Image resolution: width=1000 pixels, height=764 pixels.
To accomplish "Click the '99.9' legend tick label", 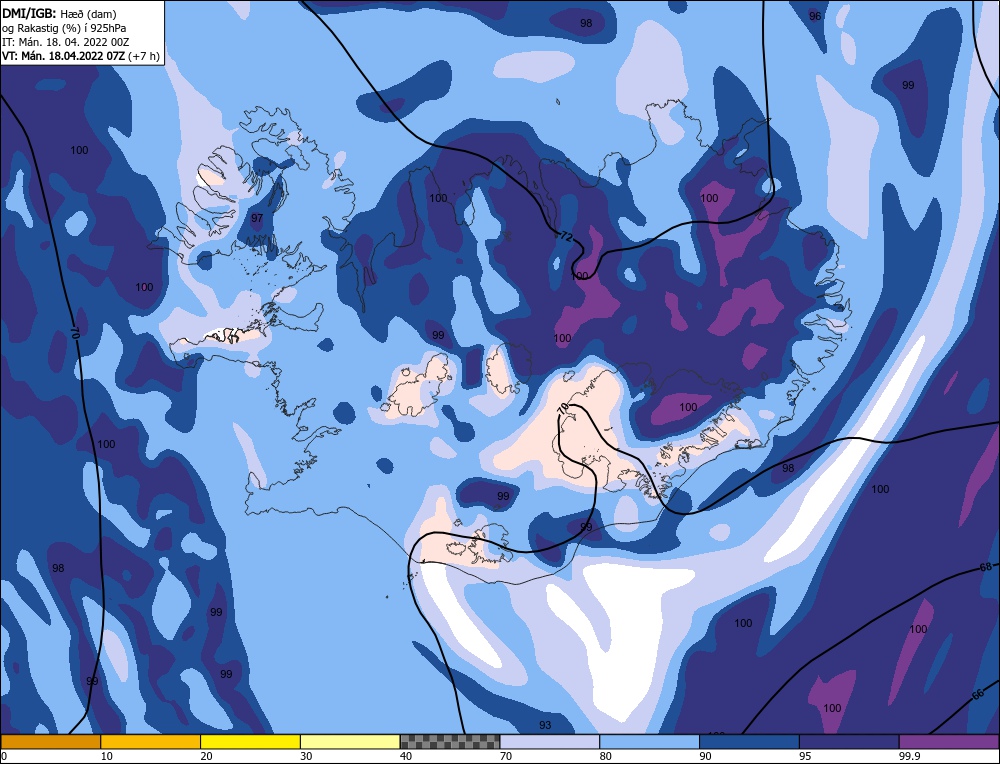I will [x=909, y=756].
